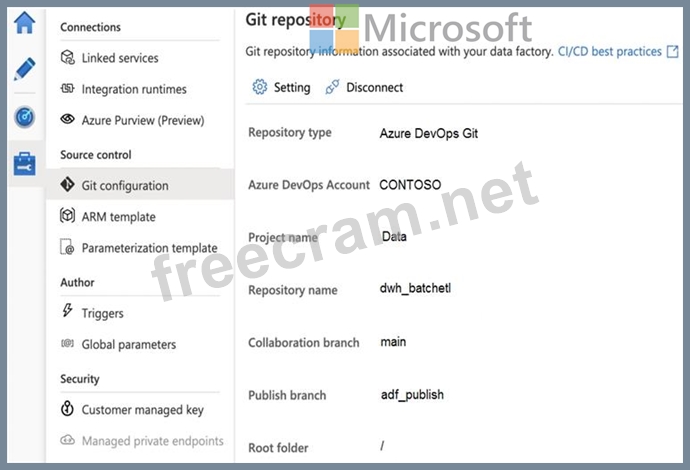The height and width of the screenshot is (470, 690).
Task: Click the Setting gear icon
Action: click(260, 87)
